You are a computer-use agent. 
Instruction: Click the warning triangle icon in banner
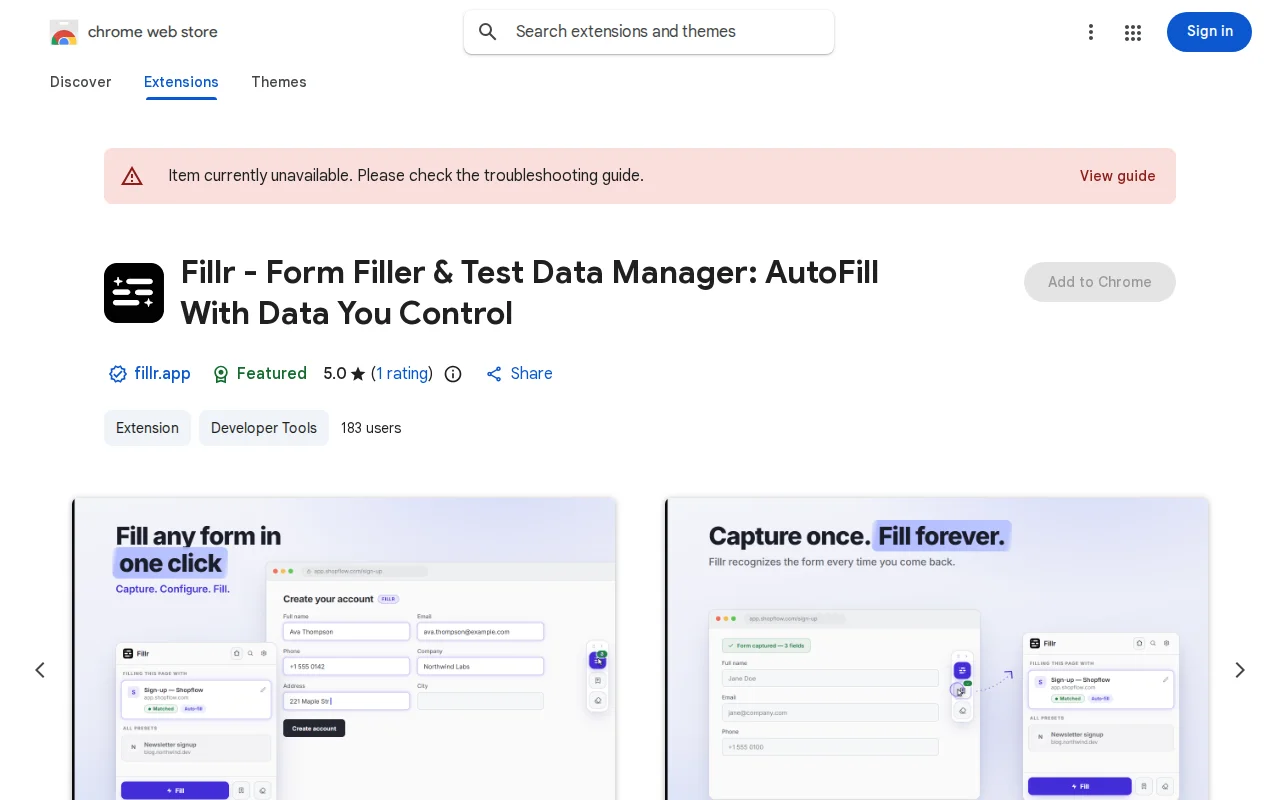coord(132,176)
